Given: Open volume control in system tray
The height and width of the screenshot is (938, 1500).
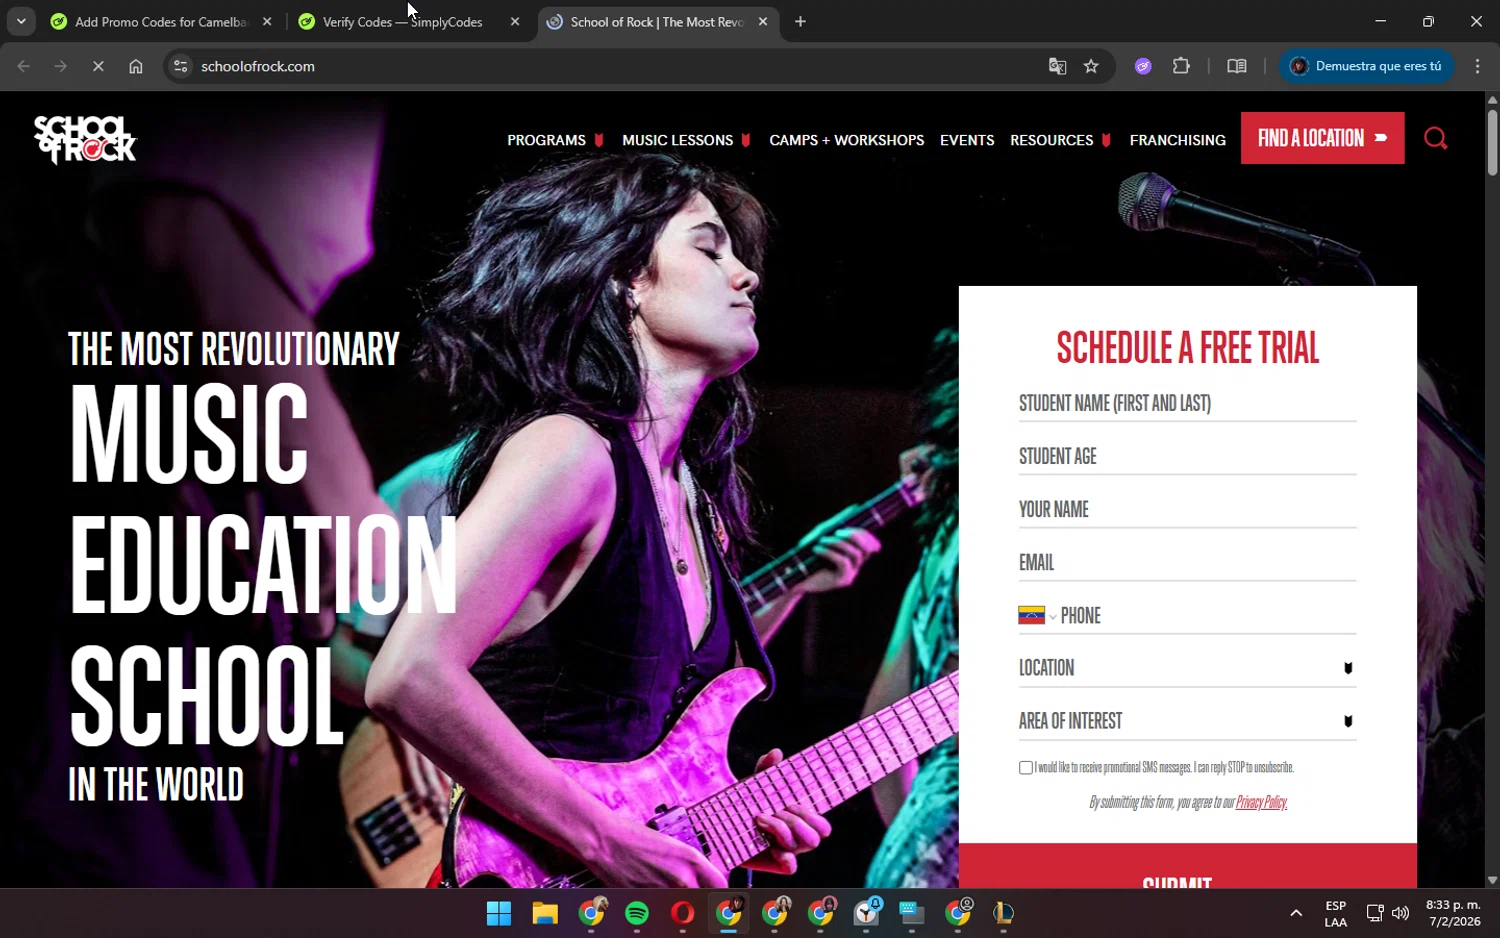Looking at the screenshot, I should point(1400,913).
